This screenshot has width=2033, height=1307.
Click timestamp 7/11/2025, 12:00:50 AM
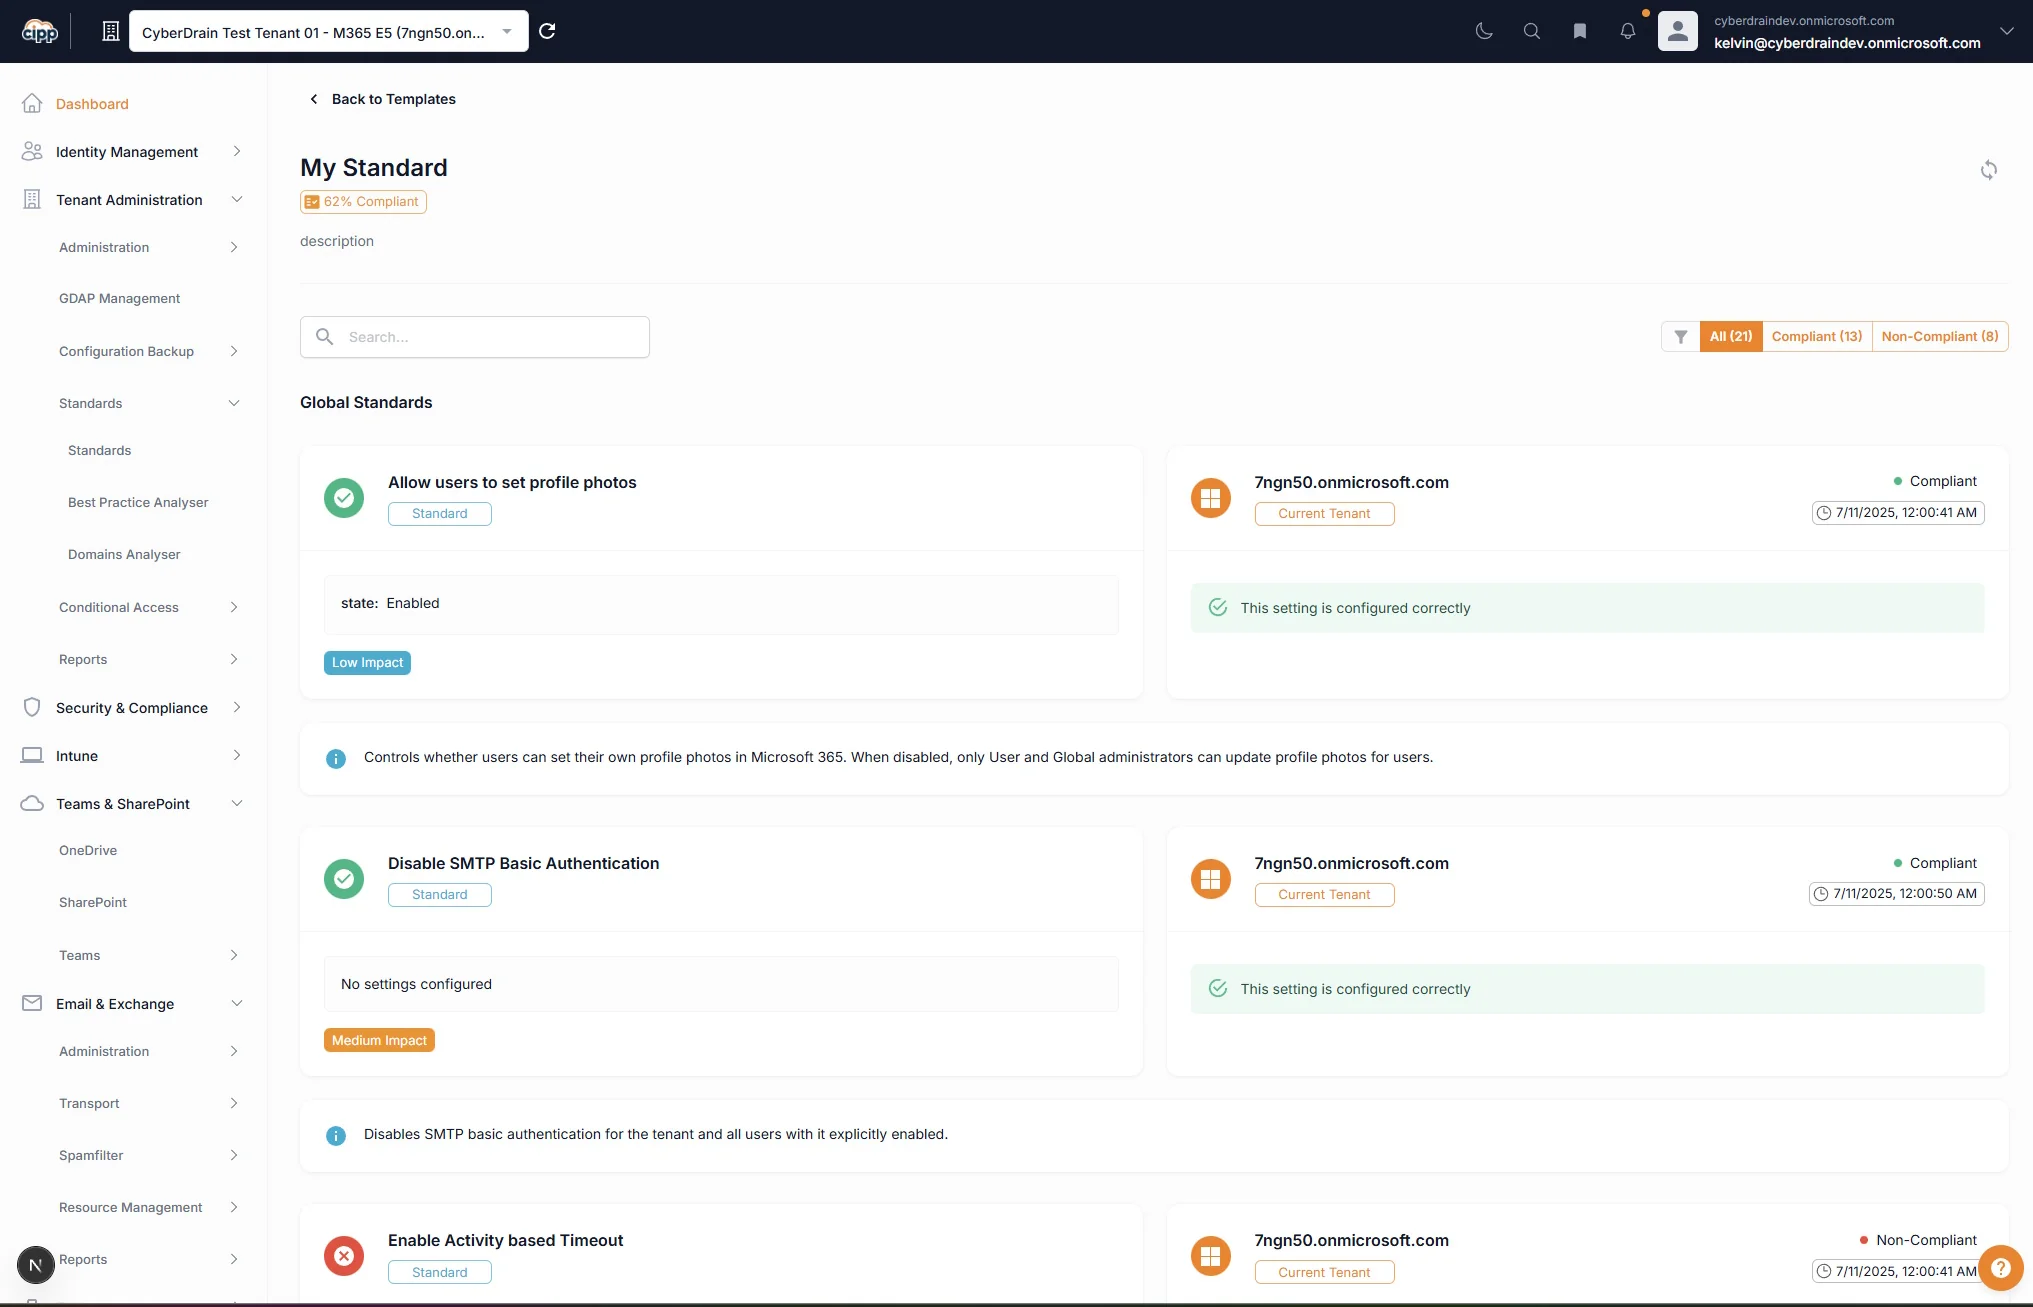(x=1896, y=894)
